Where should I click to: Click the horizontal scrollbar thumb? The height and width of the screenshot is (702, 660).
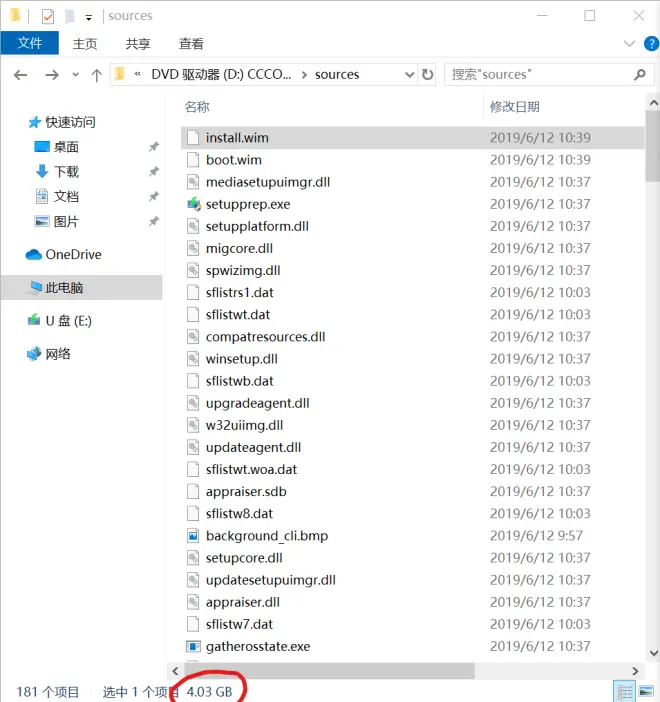329,671
